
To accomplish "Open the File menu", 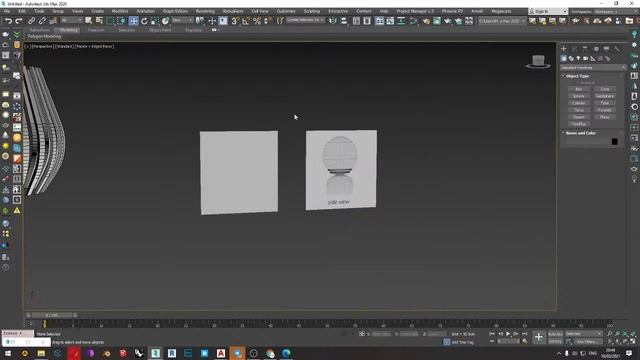I will tap(7, 11).
